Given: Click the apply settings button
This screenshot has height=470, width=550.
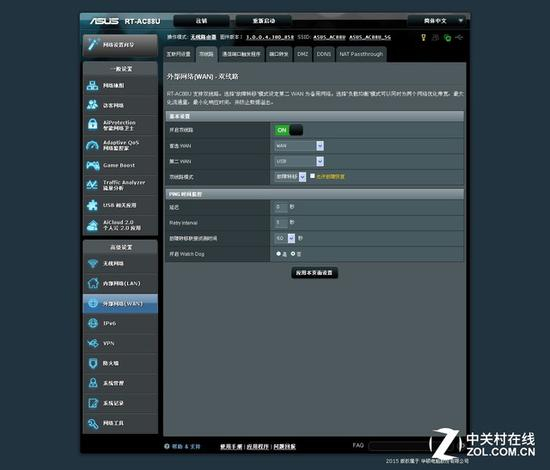Looking at the screenshot, I should click(314, 273).
